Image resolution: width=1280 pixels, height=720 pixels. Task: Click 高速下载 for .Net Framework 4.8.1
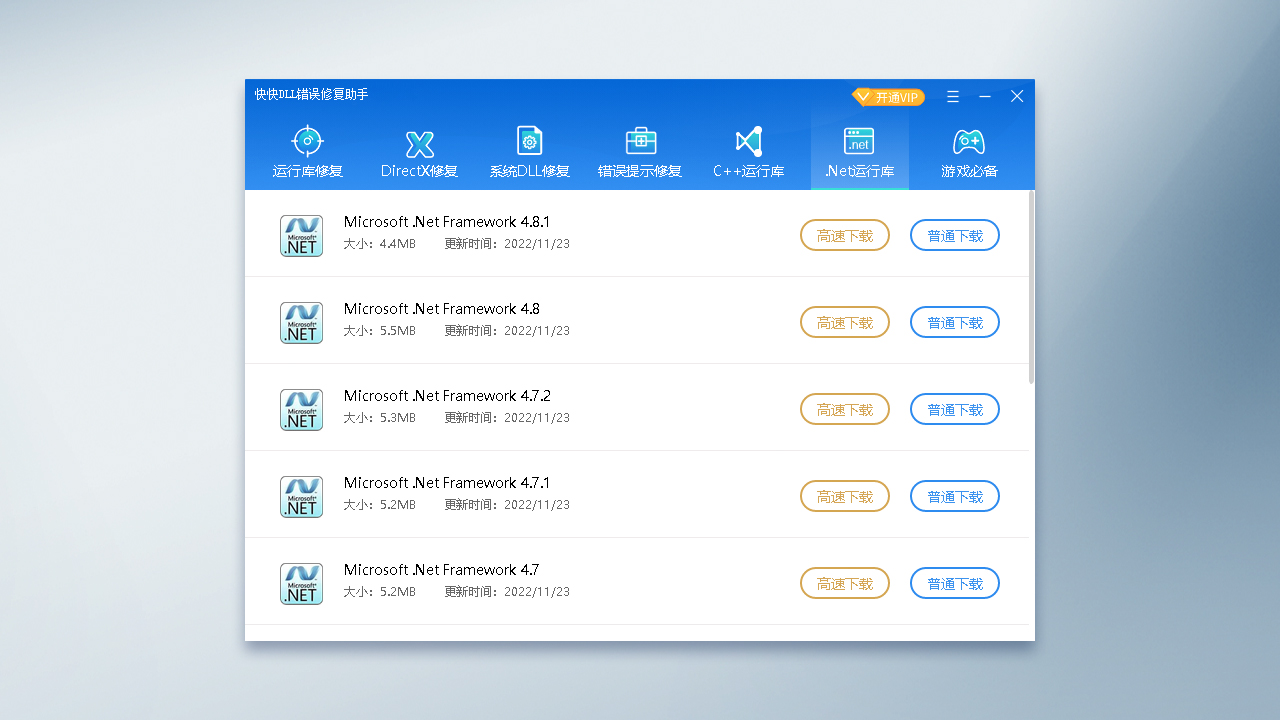[x=844, y=236]
